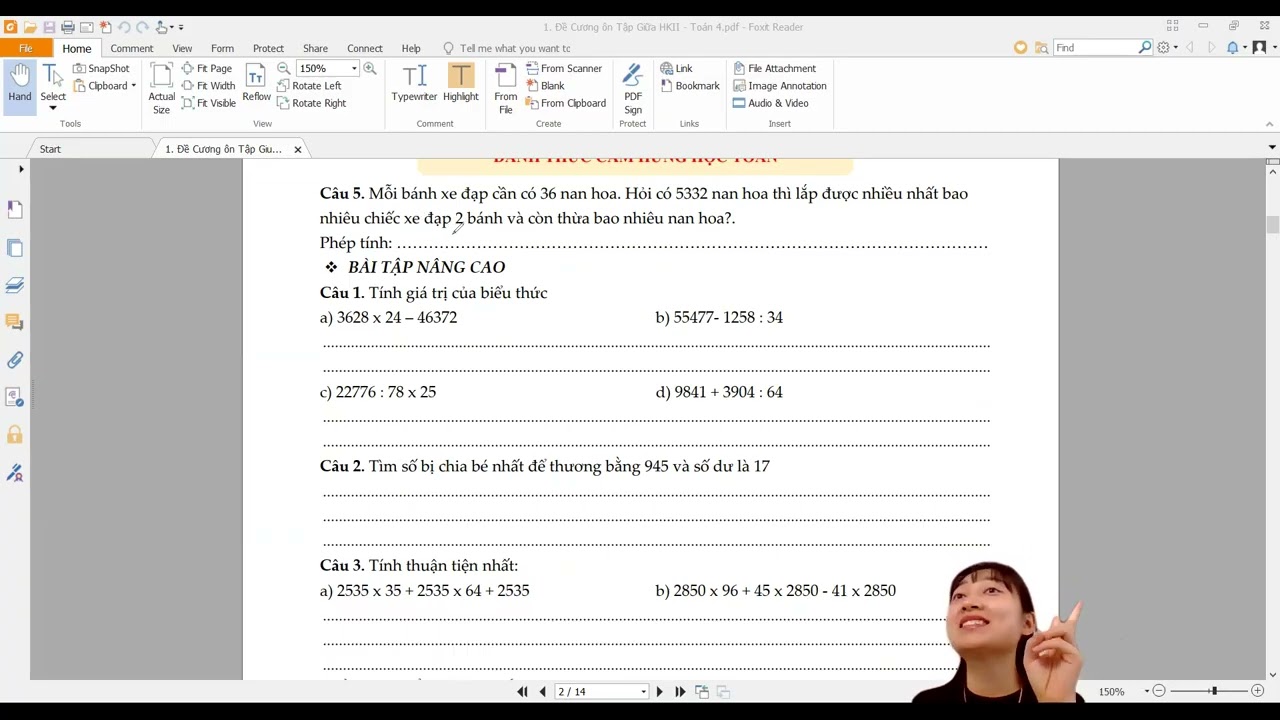This screenshot has width=1280, height=720.
Task: Open the advanced folder search icon
Action: coord(1041,47)
